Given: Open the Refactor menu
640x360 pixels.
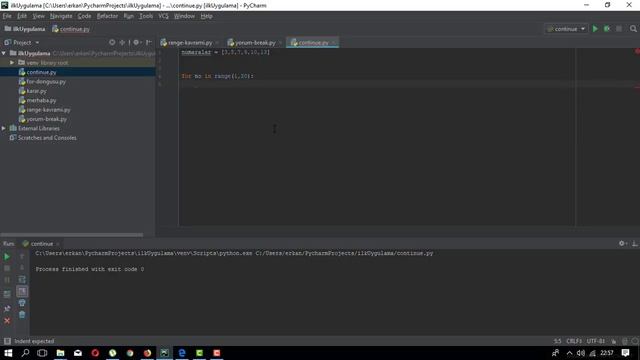Looking at the screenshot, I should 107,16.
